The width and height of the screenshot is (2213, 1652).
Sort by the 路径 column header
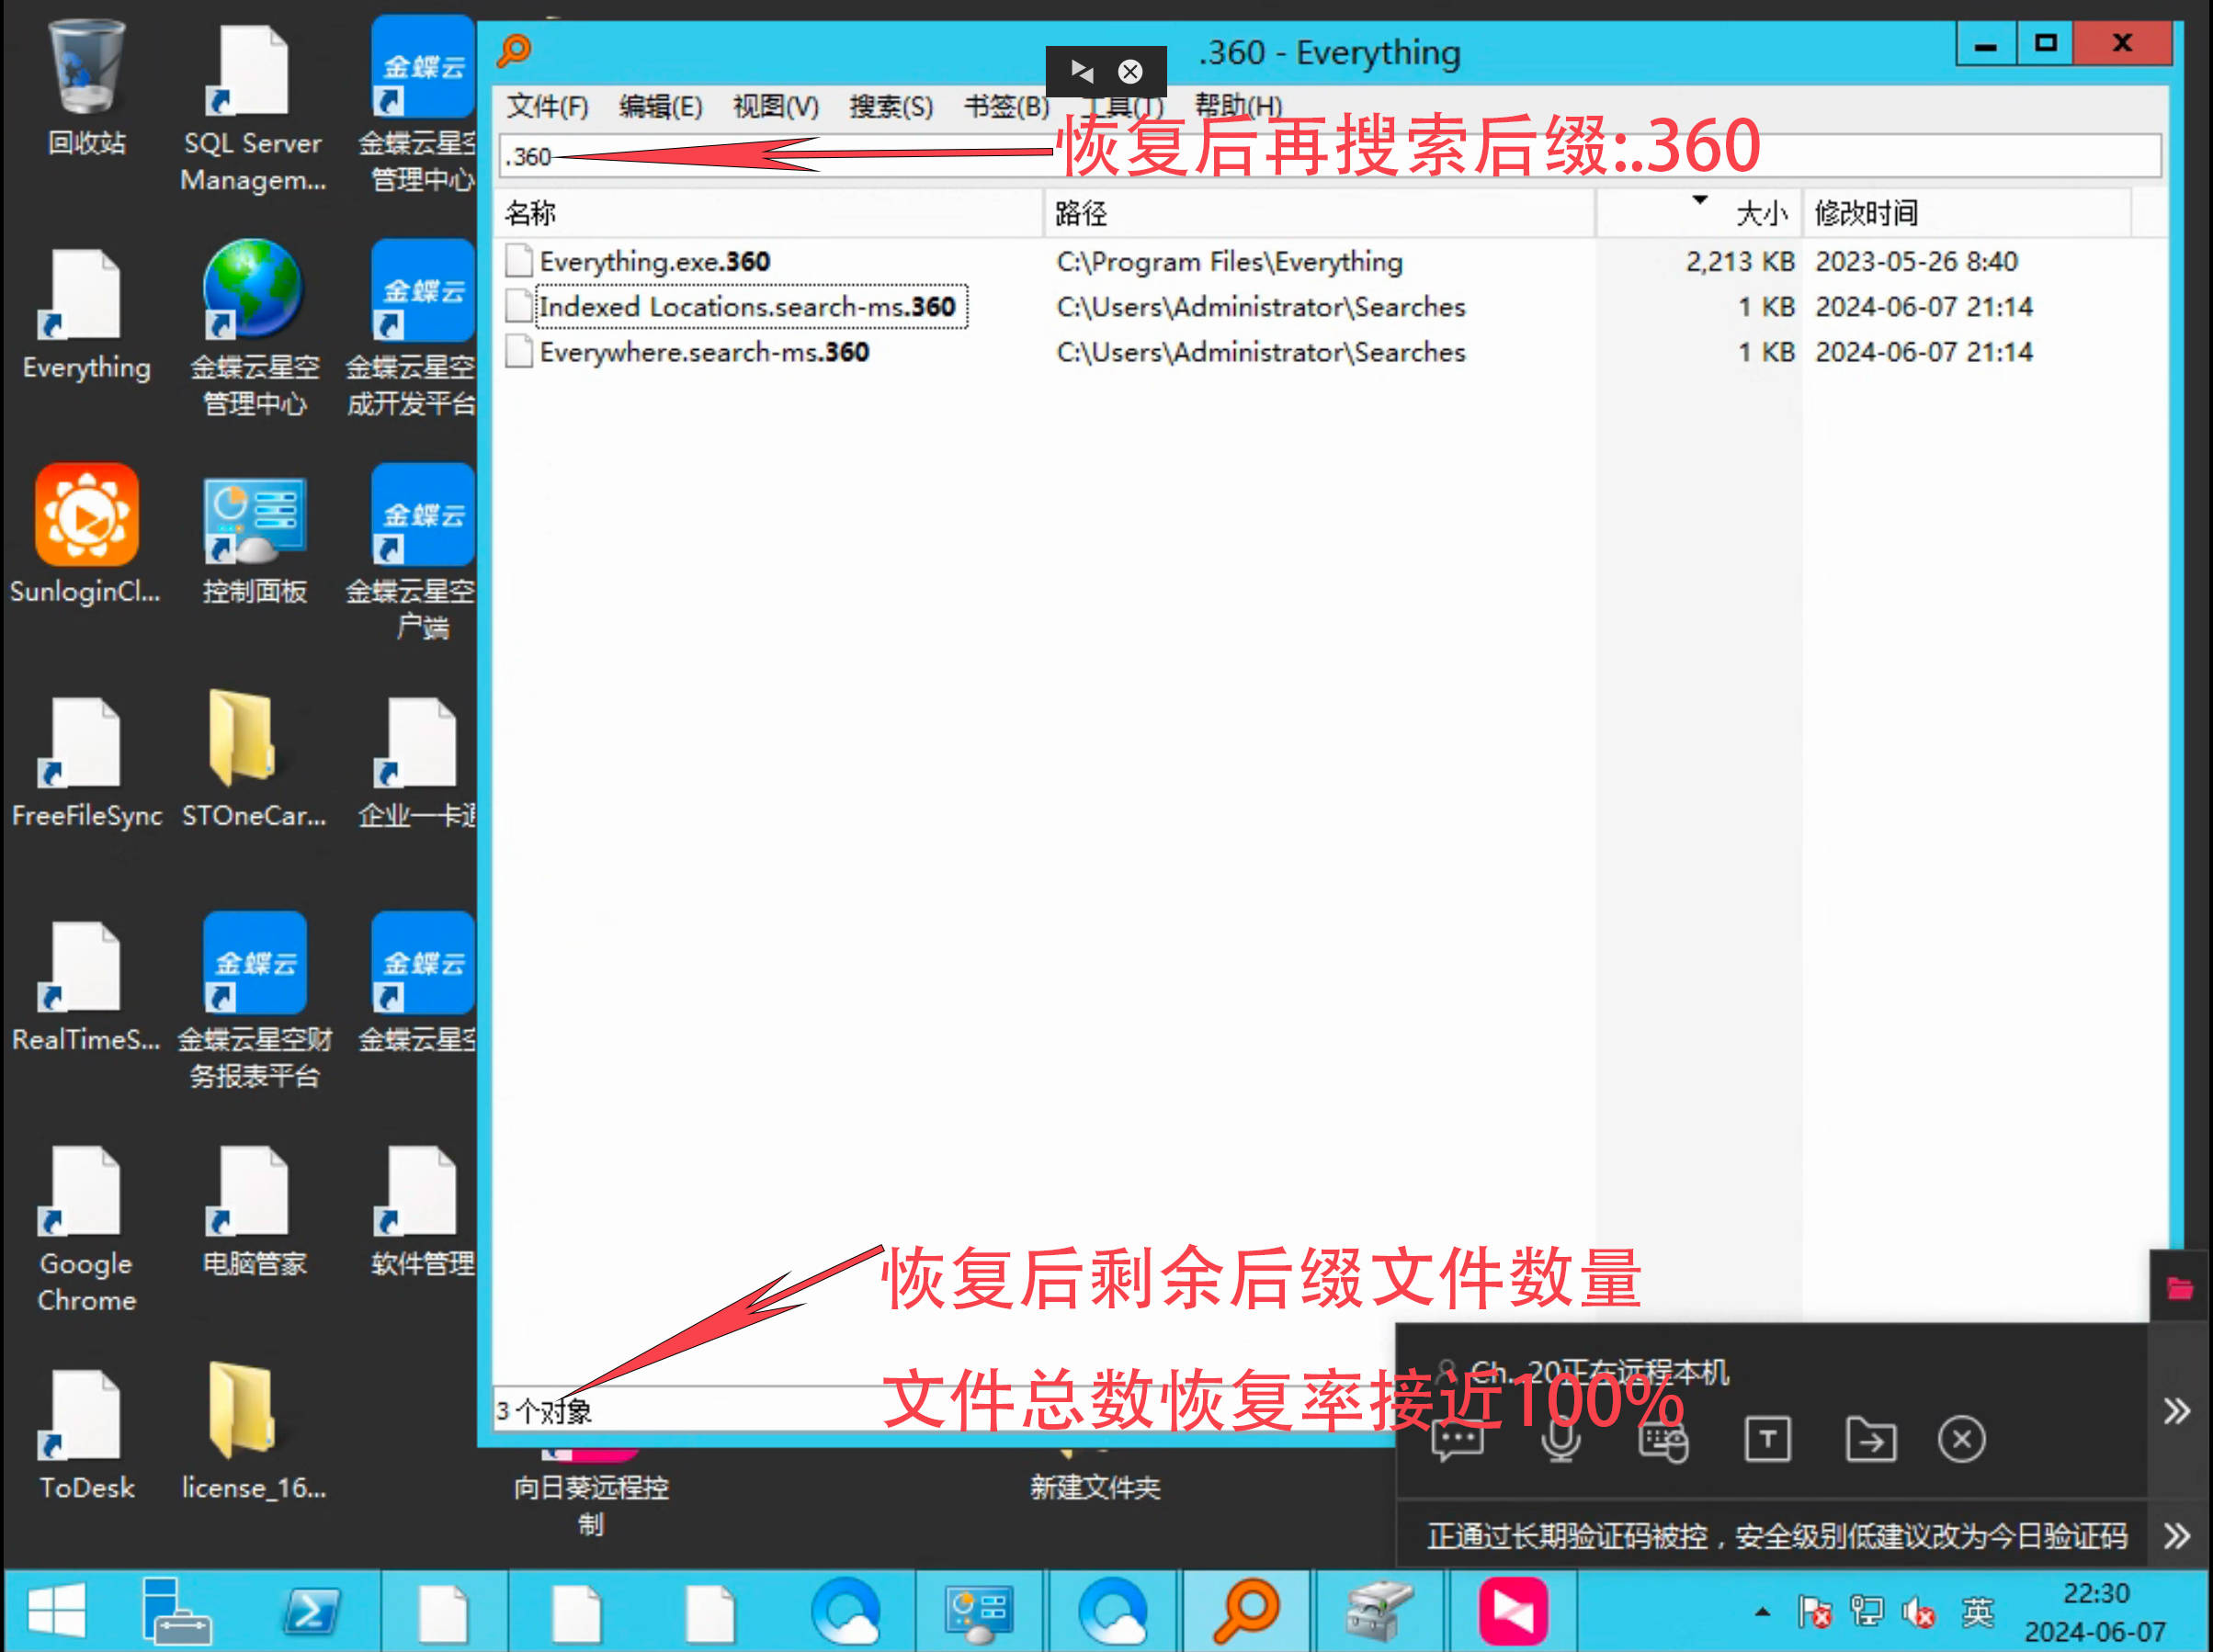1318,213
